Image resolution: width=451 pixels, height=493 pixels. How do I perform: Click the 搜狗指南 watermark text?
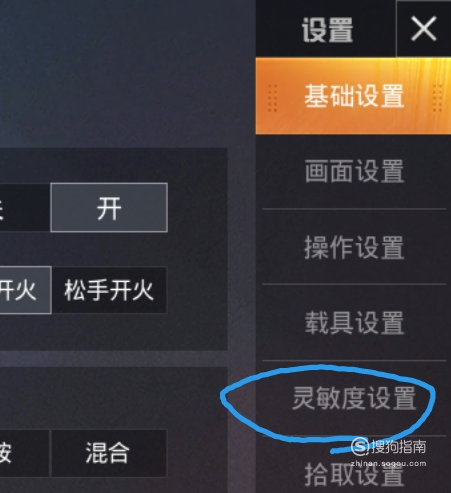398,446
